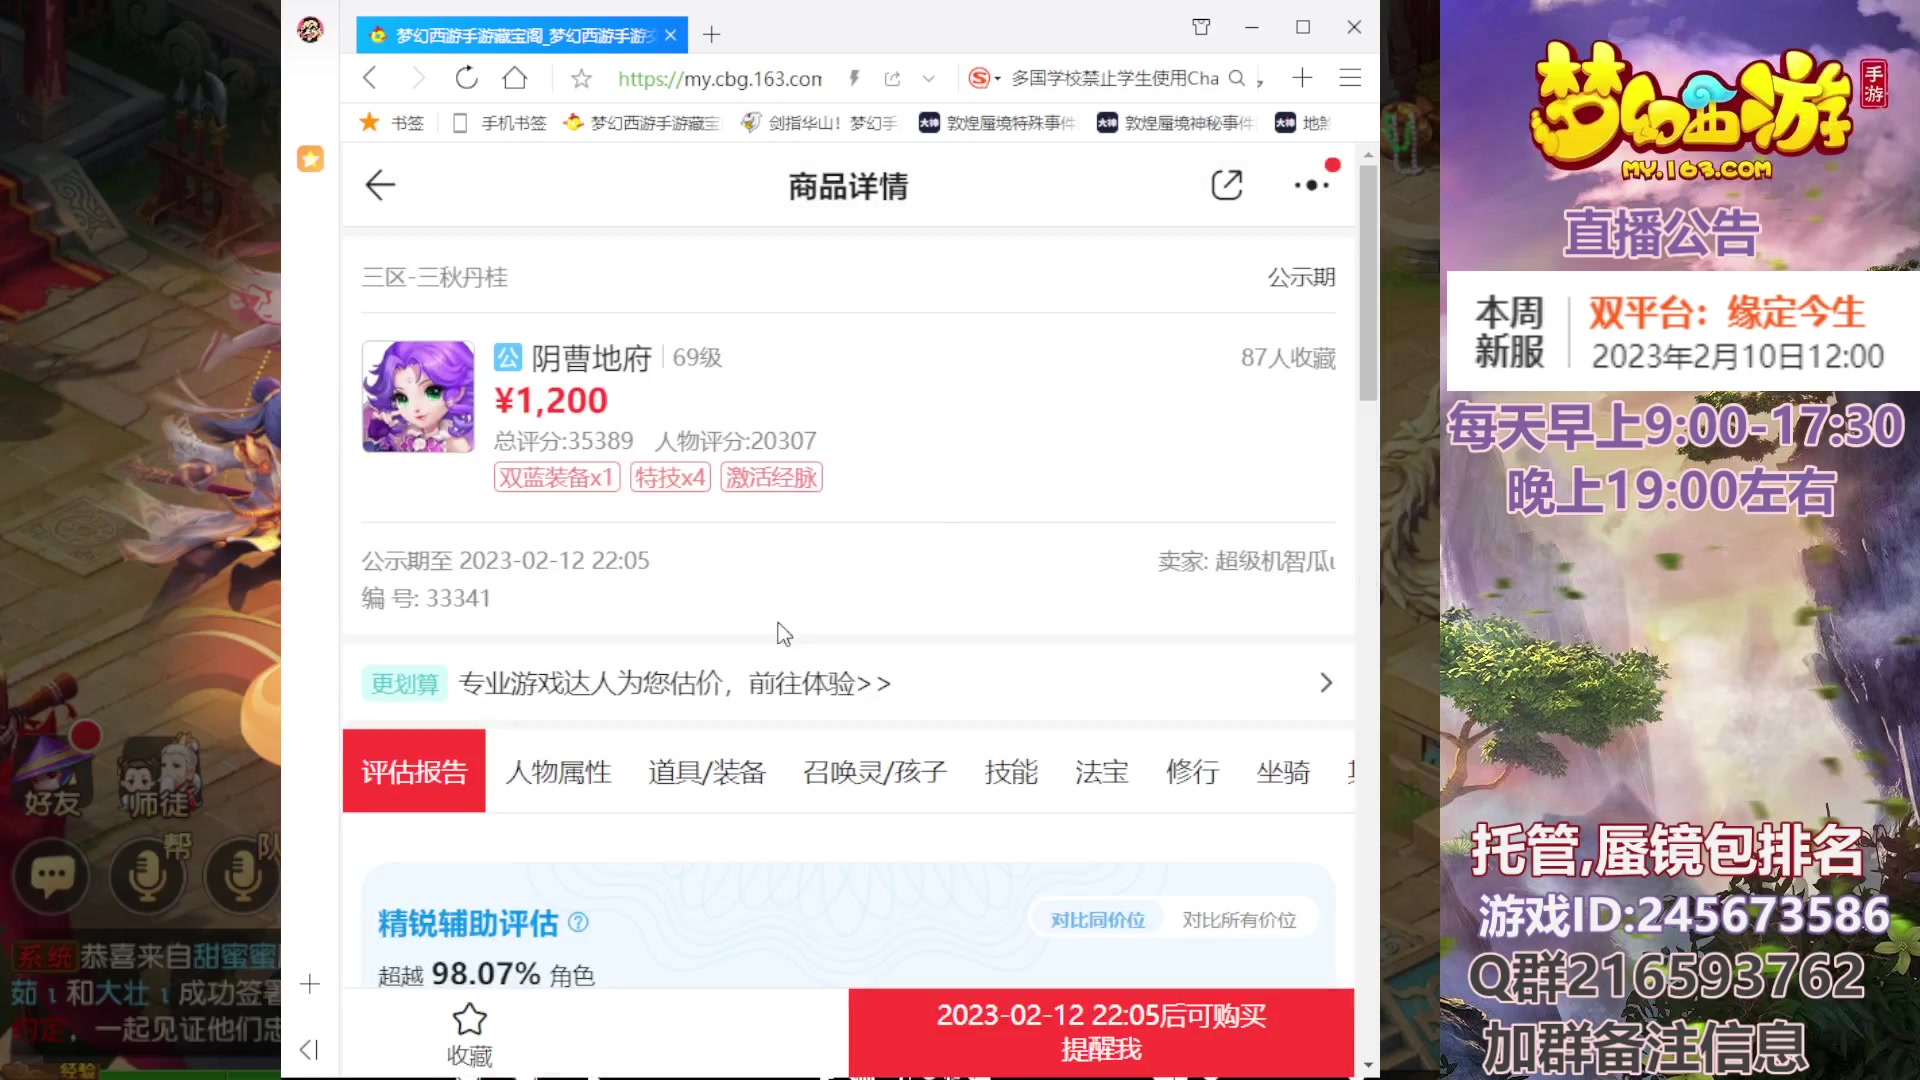The height and width of the screenshot is (1080, 1920).
Task: Go to browser home page
Action: click(515, 78)
